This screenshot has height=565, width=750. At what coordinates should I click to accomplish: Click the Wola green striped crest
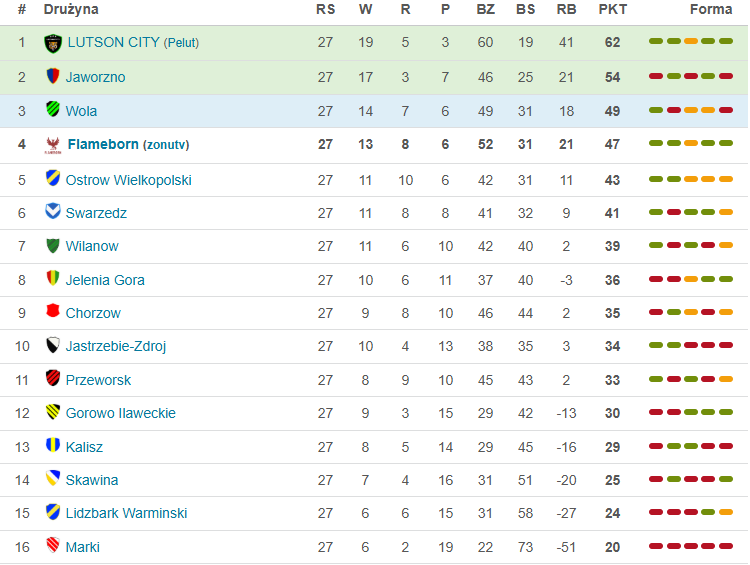(x=53, y=110)
